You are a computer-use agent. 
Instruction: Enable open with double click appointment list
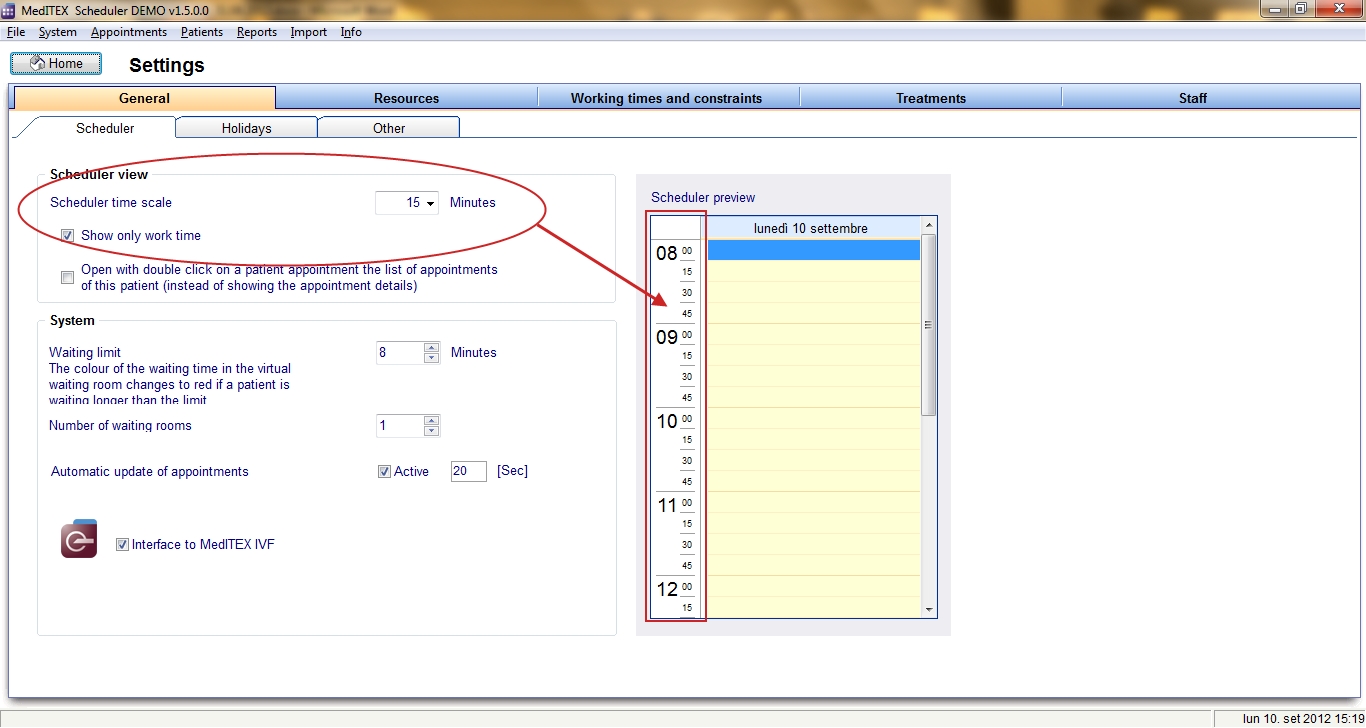point(68,278)
